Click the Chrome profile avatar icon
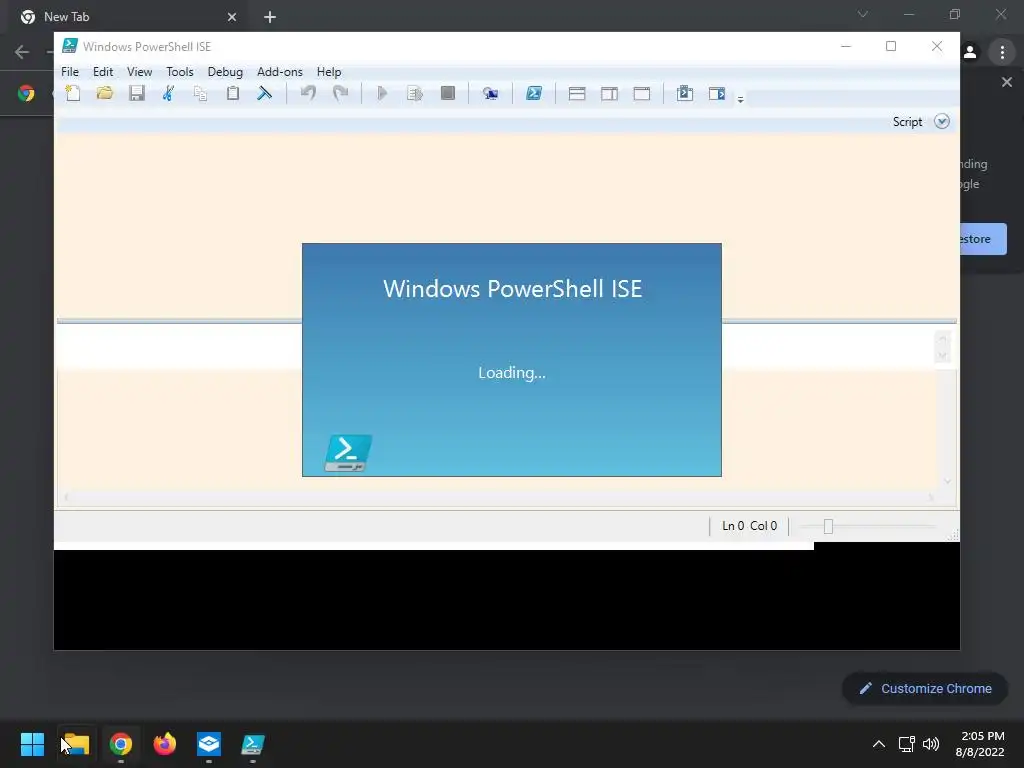The width and height of the screenshot is (1024, 768). pos(970,52)
